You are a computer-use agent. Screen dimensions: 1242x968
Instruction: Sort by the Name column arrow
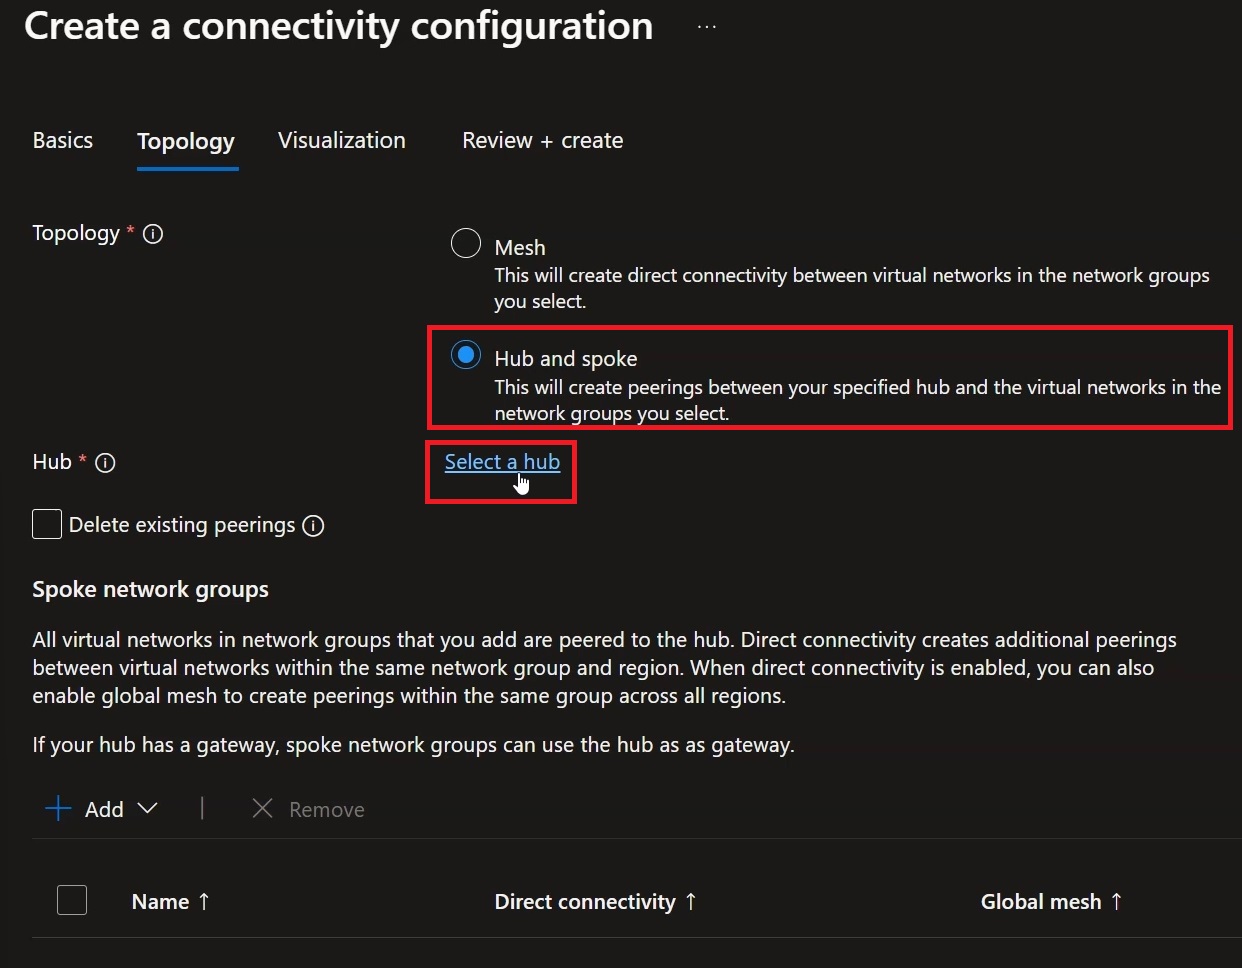click(x=204, y=902)
